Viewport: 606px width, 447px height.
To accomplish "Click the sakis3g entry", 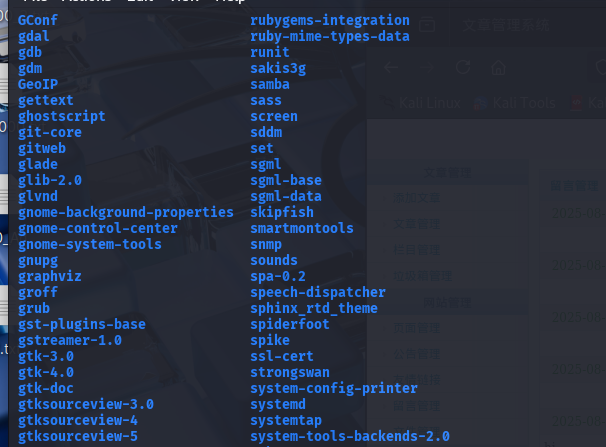I will tap(278, 68).
